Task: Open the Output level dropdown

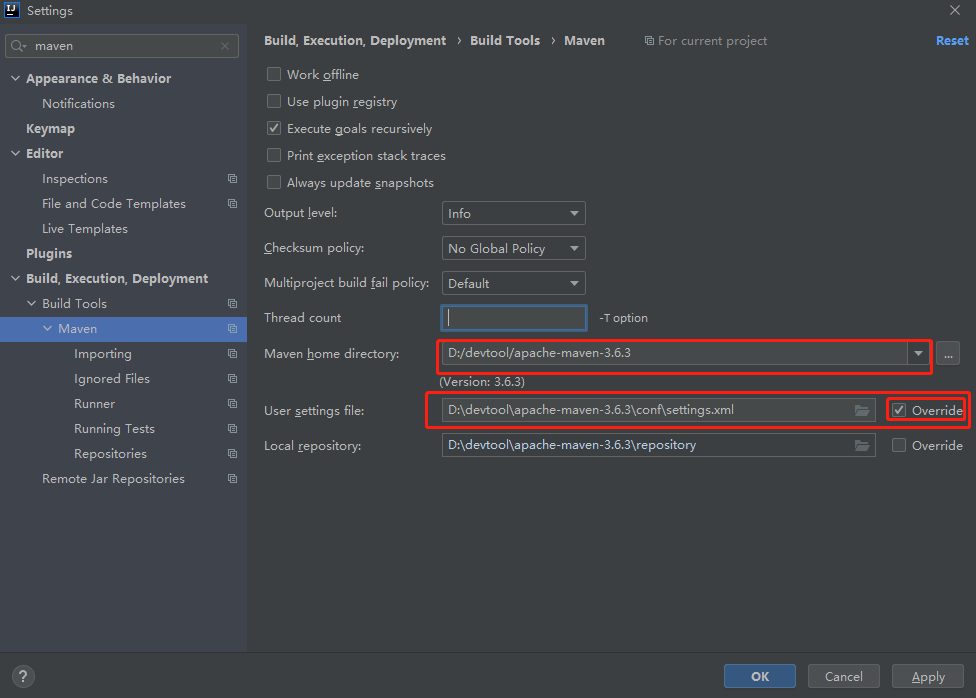Action: 514,214
